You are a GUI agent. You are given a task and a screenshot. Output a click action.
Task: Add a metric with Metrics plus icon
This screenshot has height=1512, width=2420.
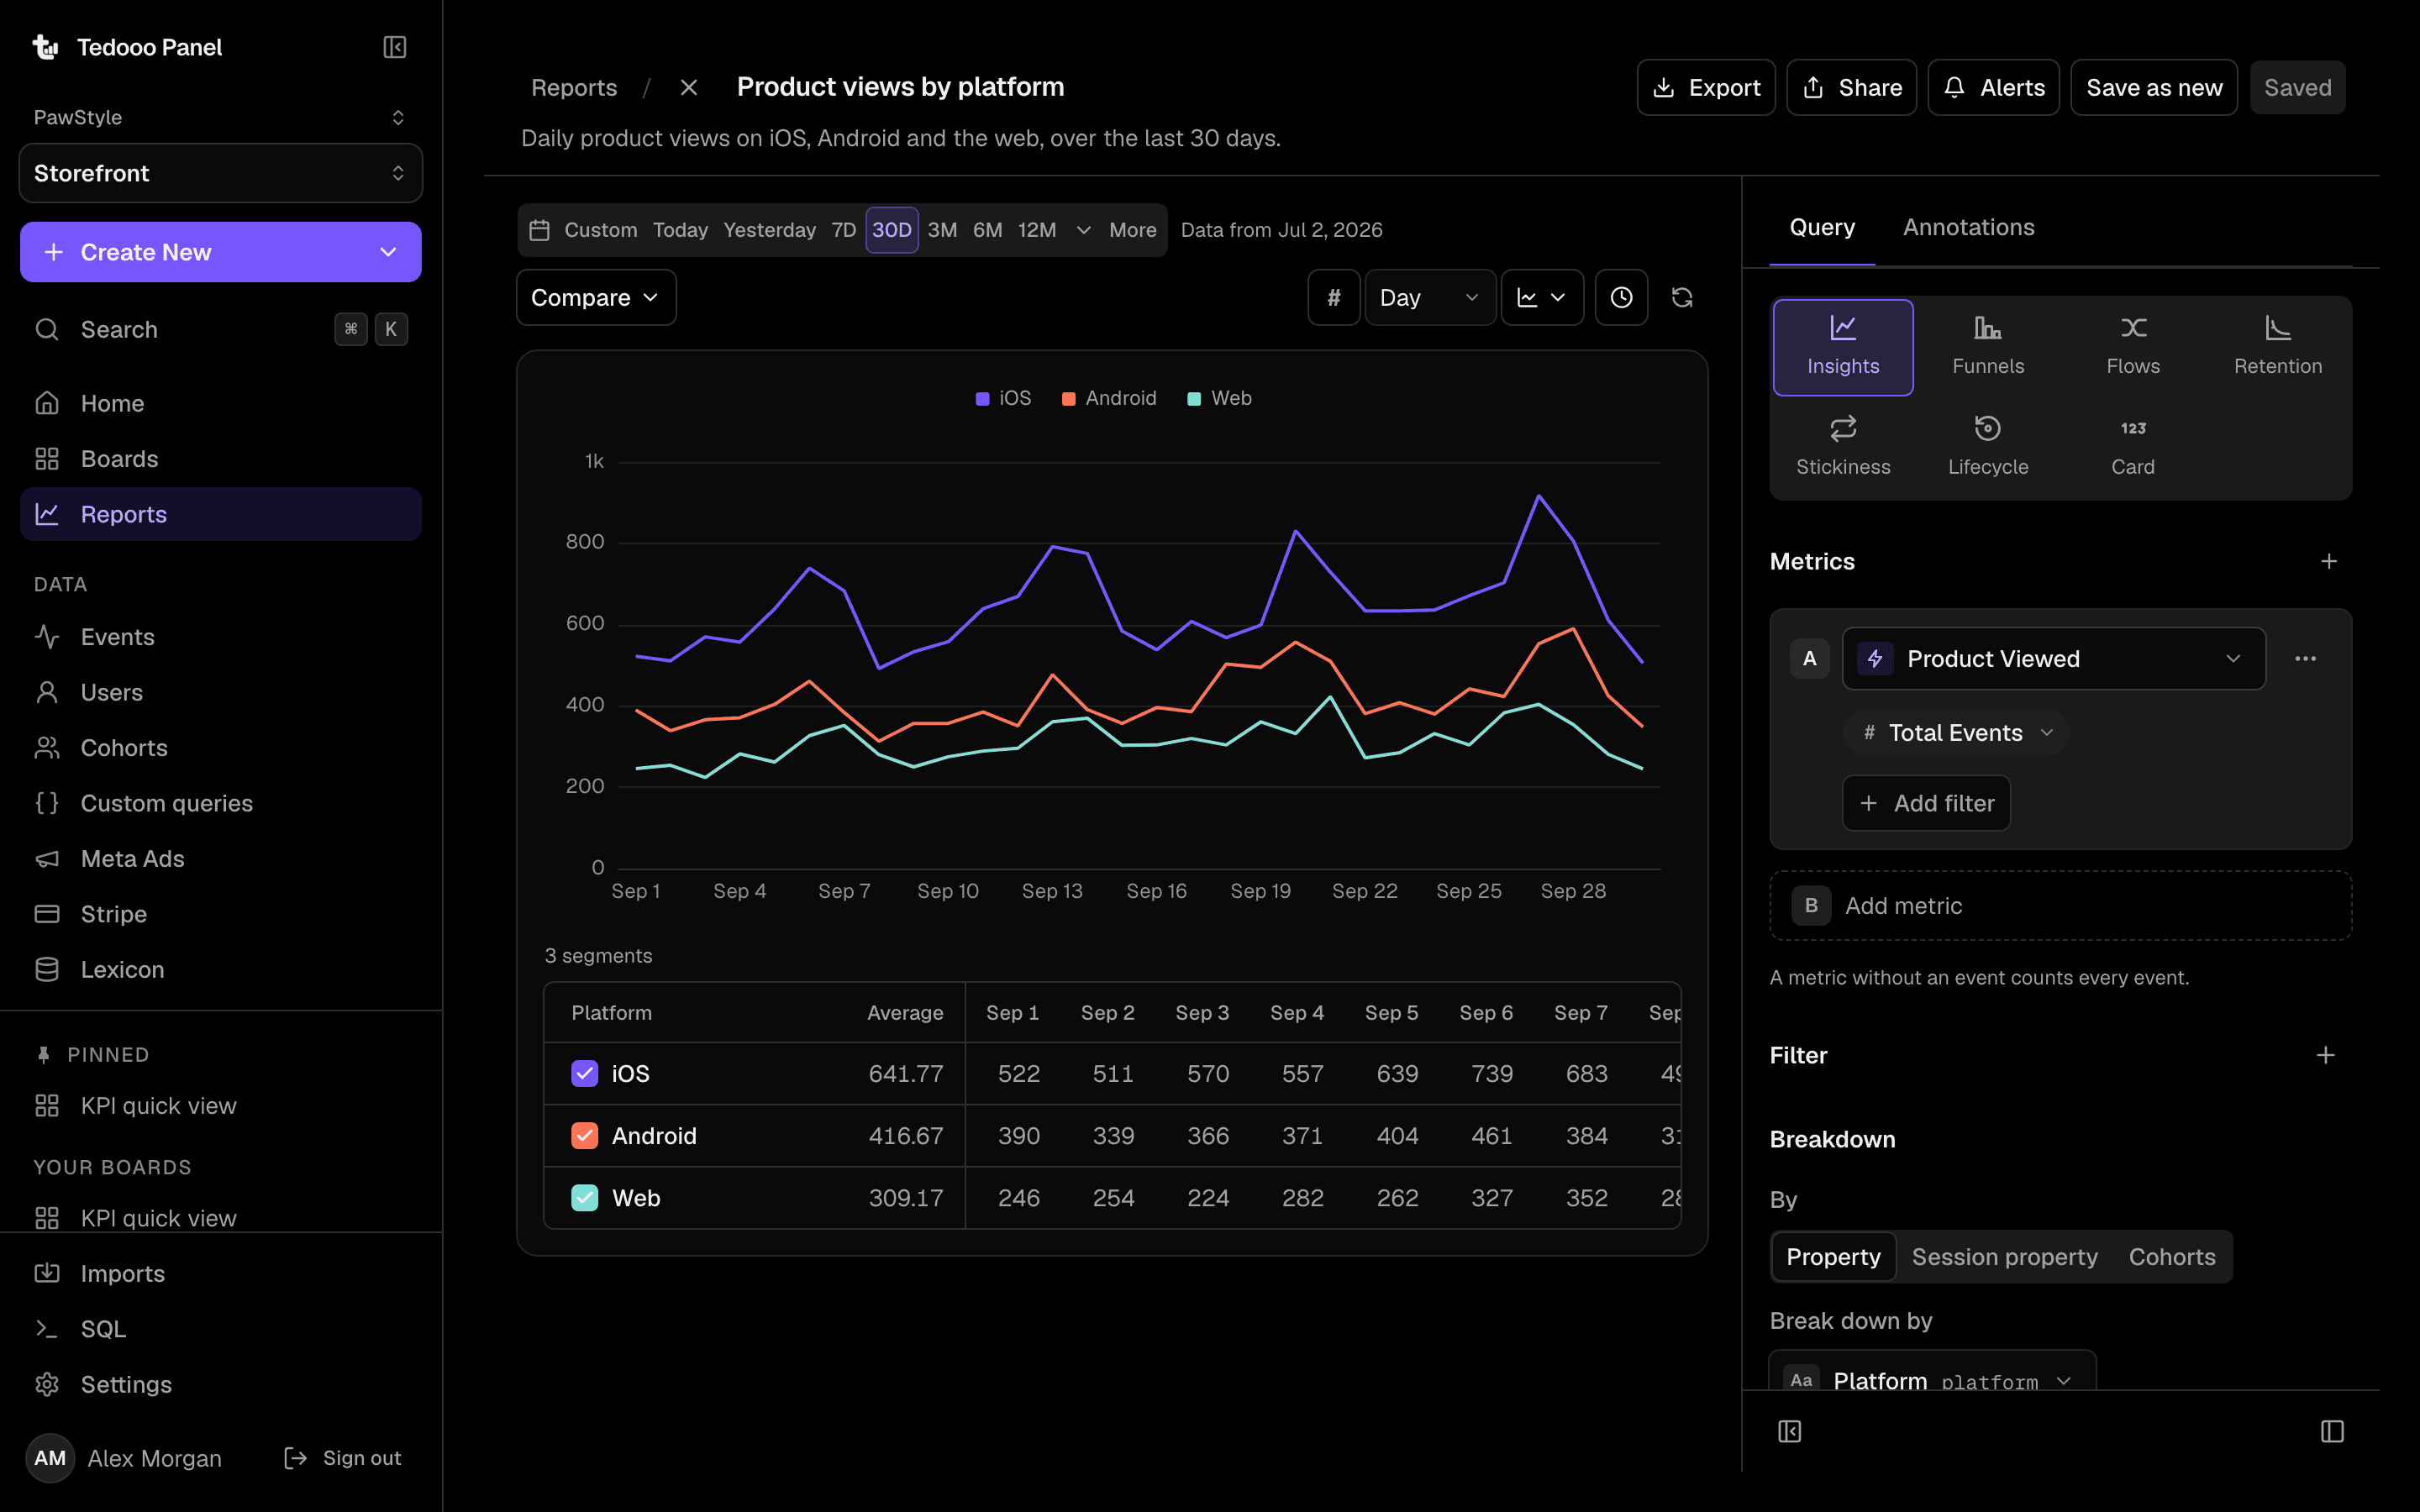click(x=2329, y=561)
